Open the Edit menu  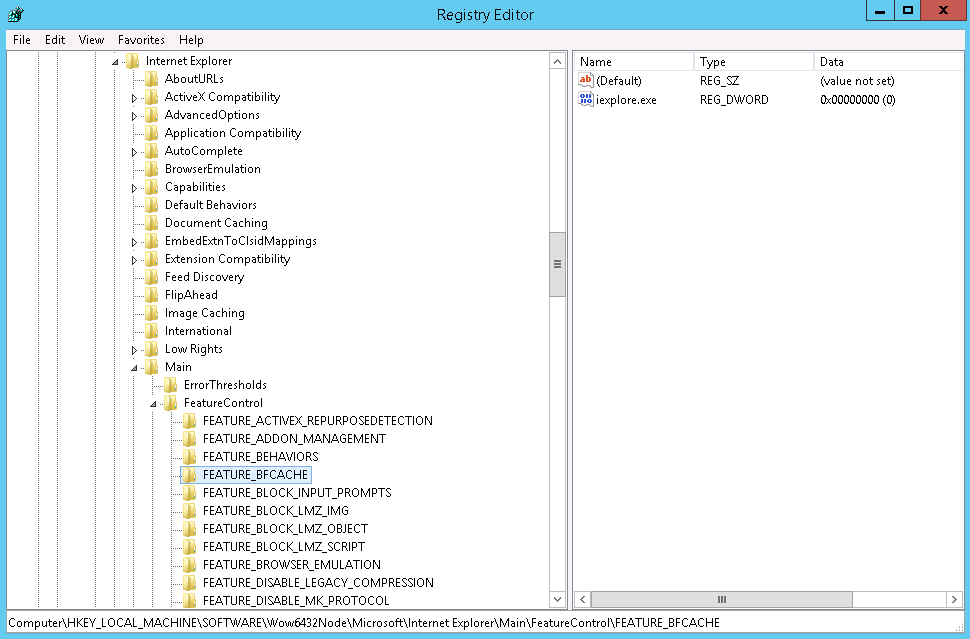point(55,40)
